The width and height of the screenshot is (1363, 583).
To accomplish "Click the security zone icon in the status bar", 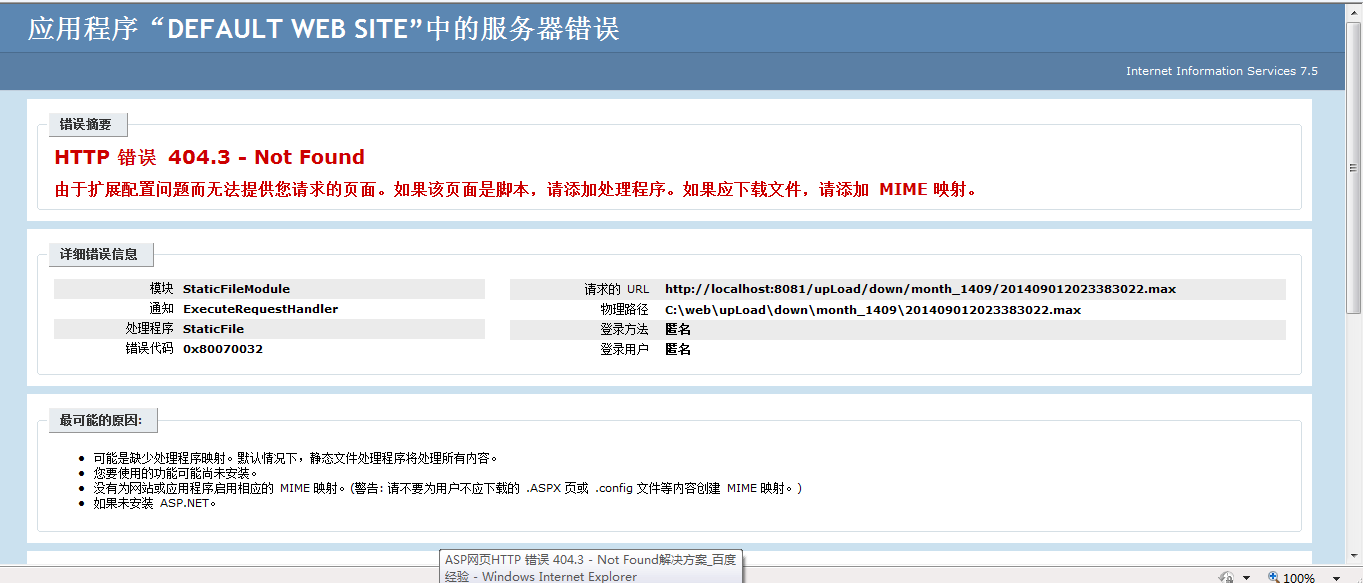I will pyautogui.click(x=1226, y=577).
